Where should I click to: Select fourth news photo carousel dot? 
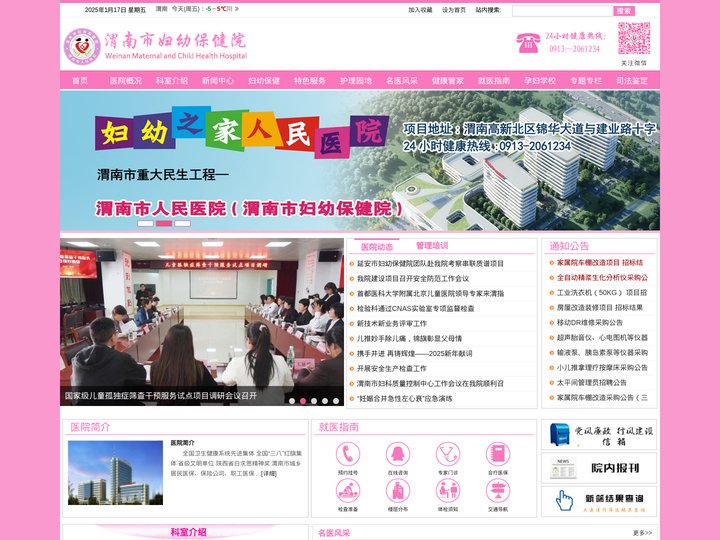325,401
